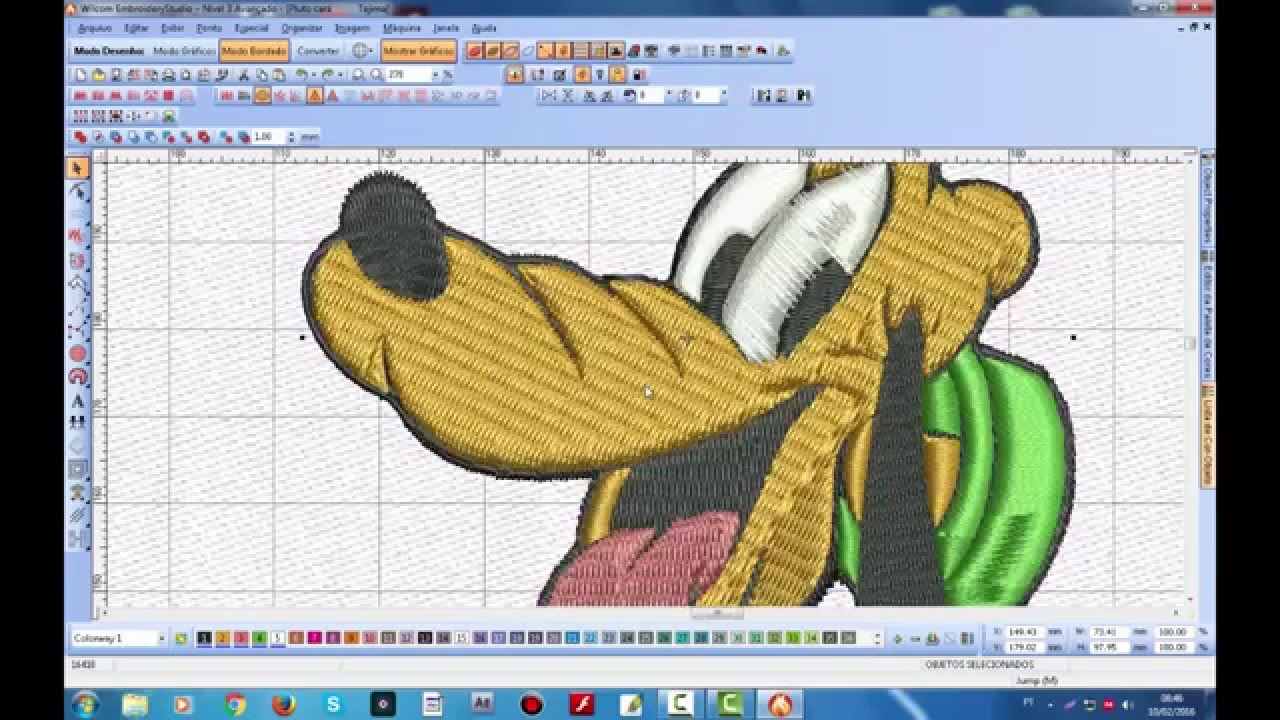Open Flash icon in taskbar

pos(581,704)
